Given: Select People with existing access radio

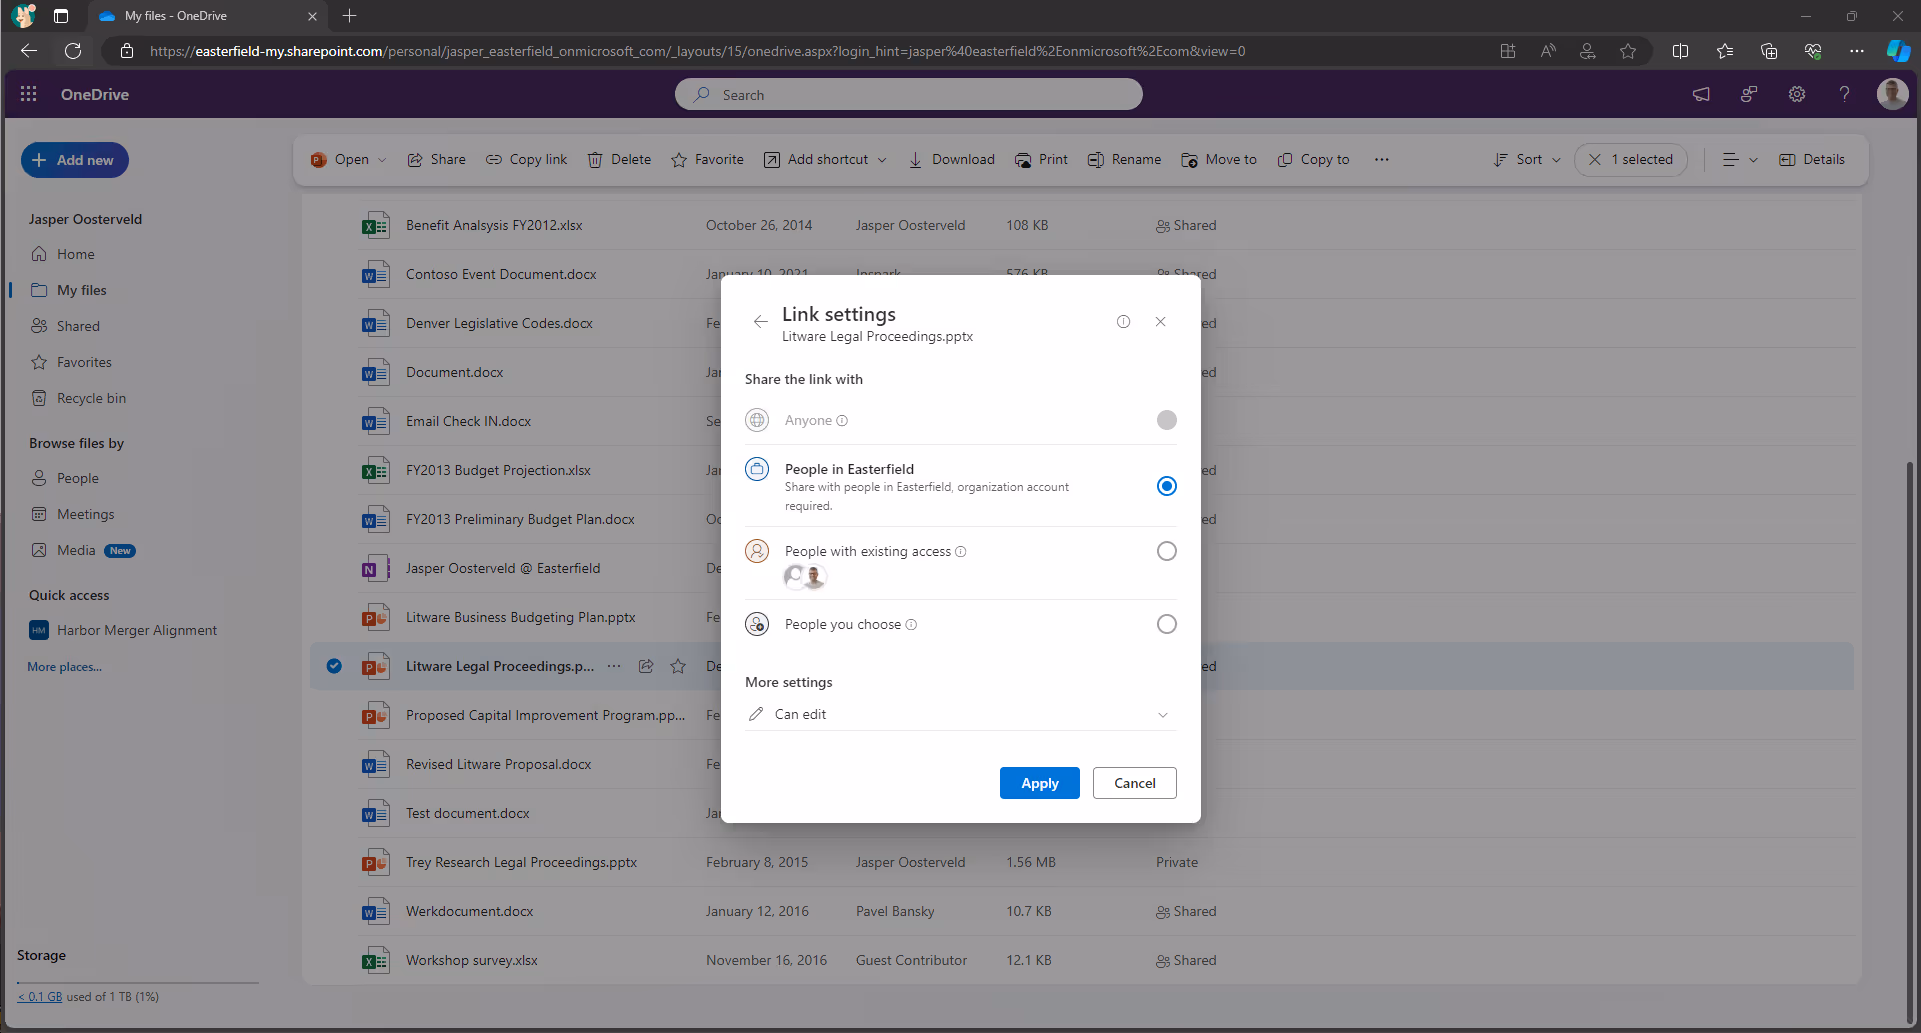Looking at the screenshot, I should click(1166, 551).
